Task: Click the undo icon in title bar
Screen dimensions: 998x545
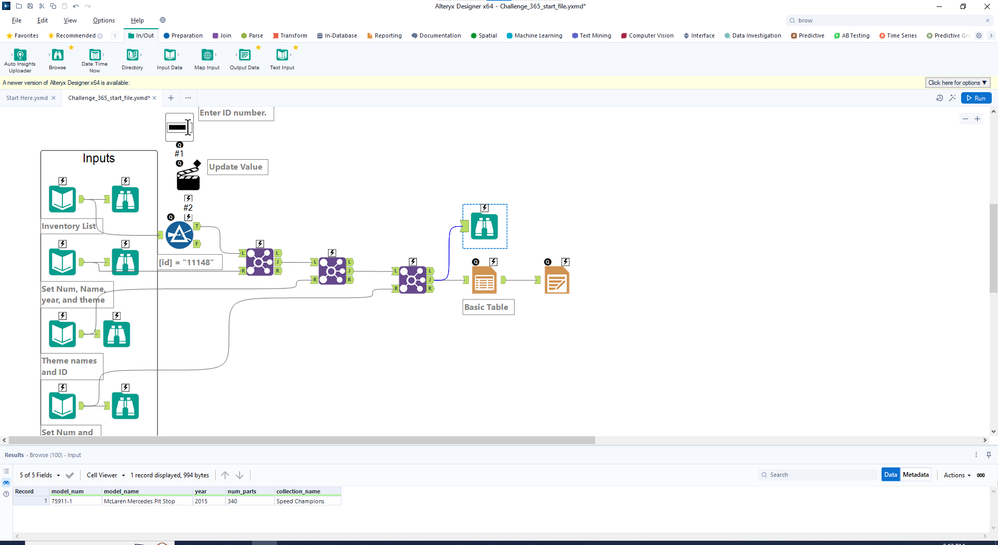Action: (x=76, y=6)
